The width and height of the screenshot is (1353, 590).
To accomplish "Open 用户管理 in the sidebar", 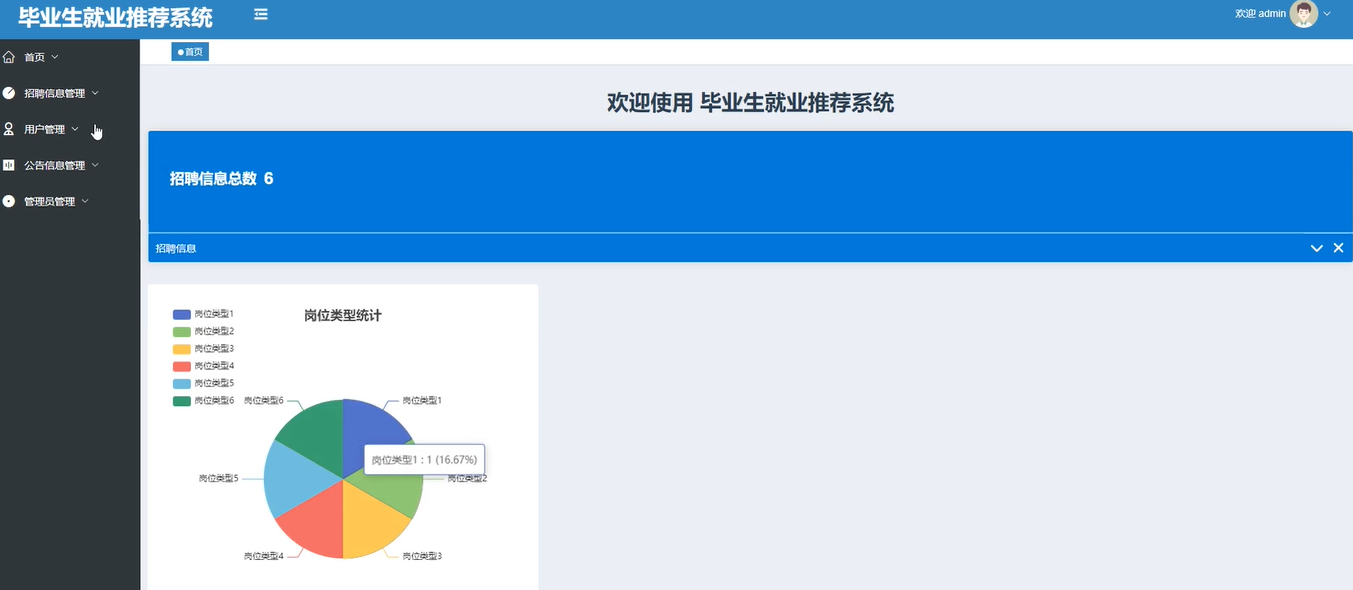I will point(70,129).
